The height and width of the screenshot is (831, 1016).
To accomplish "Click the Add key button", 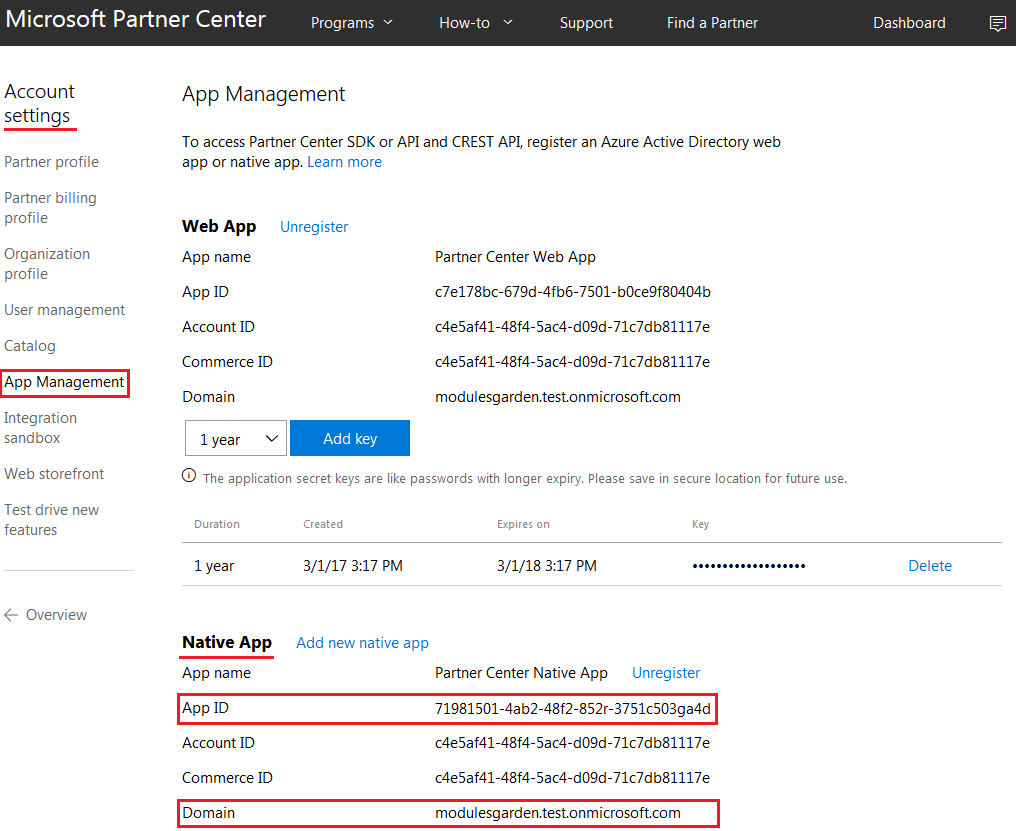I will 350,438.
